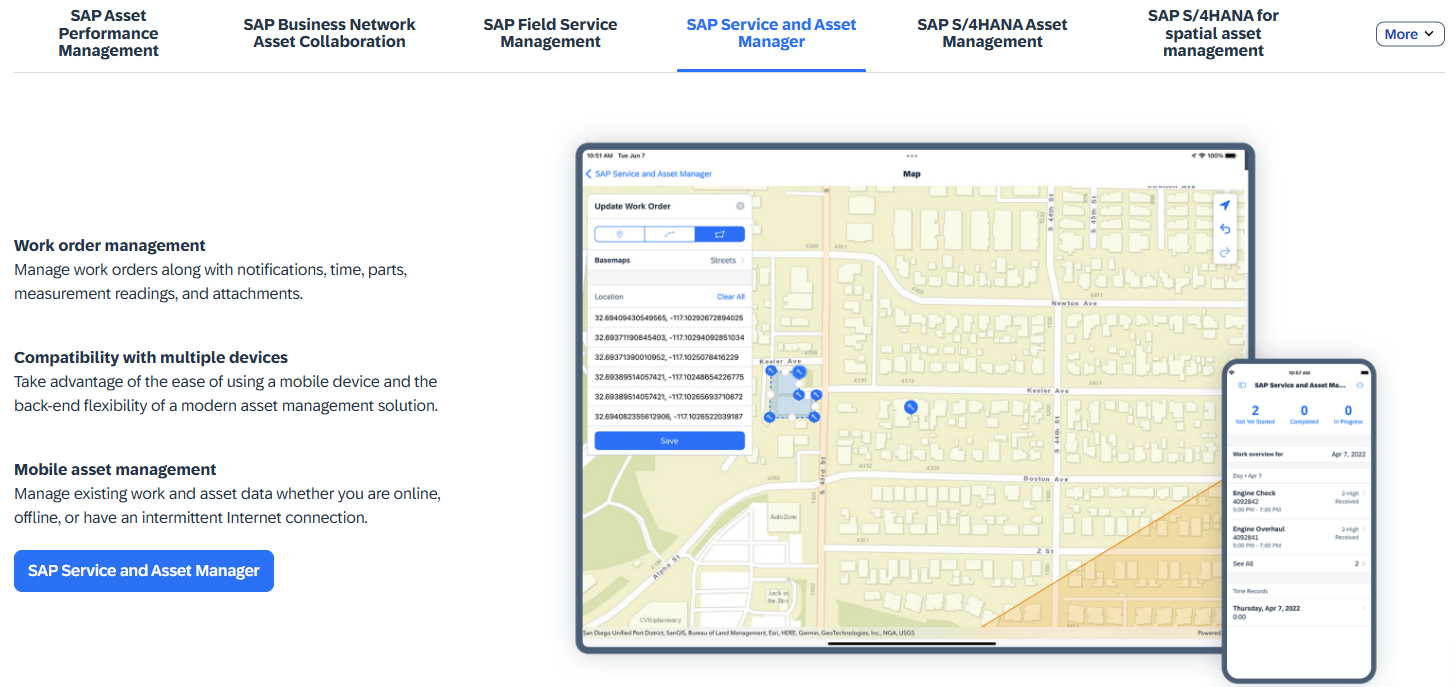The image size is (1456, 687).
Task: Open the More tabs dropdown
Action: point(1410,34)
